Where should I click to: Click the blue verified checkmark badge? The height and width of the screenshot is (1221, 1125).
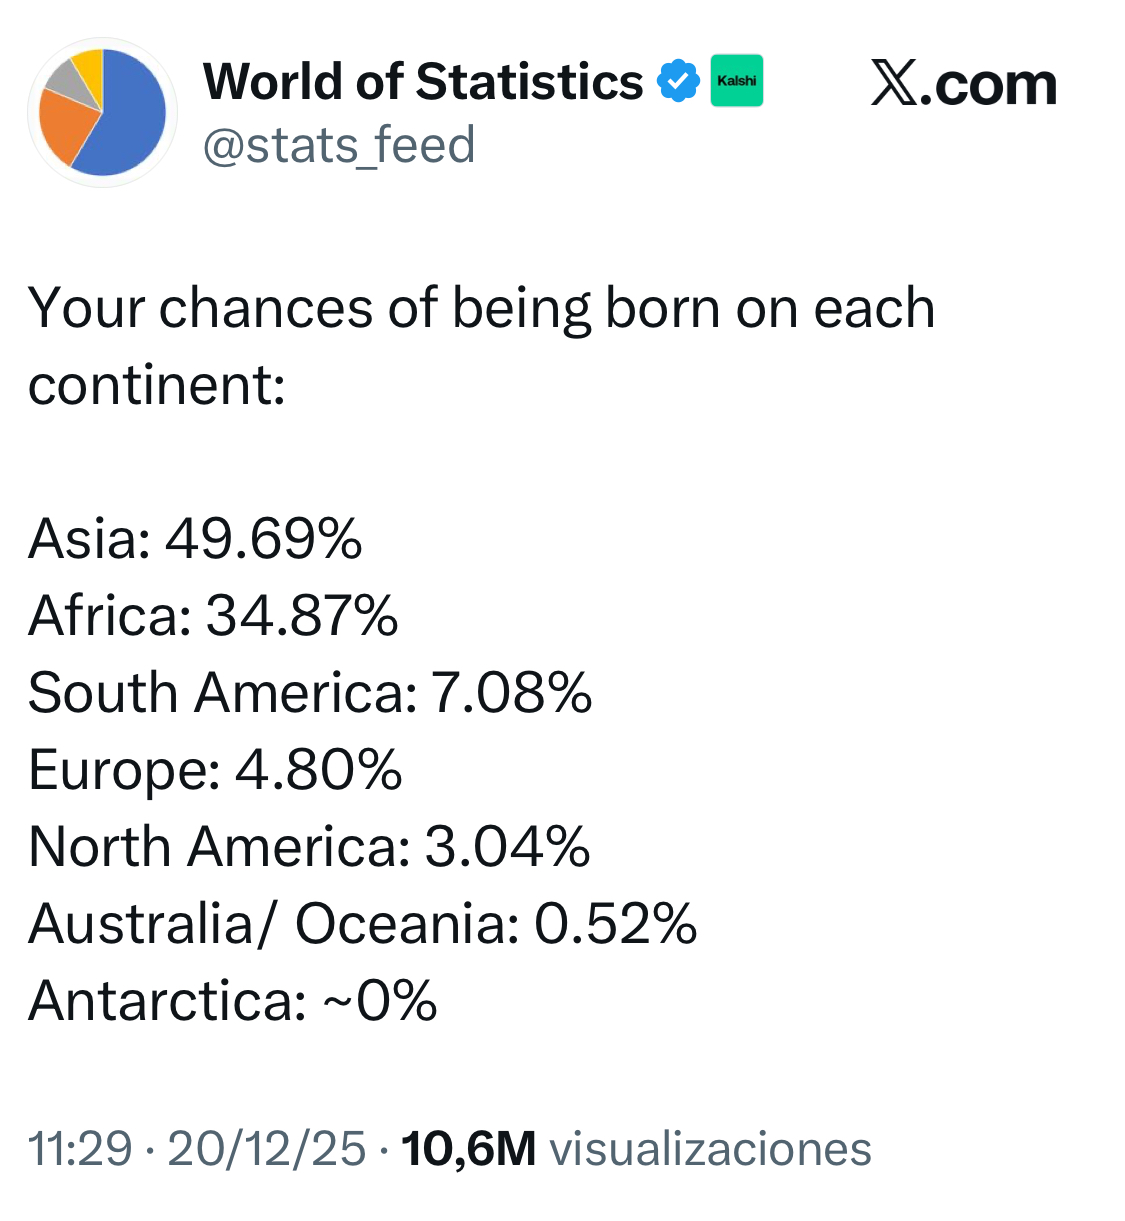click(x=678, y=82)
